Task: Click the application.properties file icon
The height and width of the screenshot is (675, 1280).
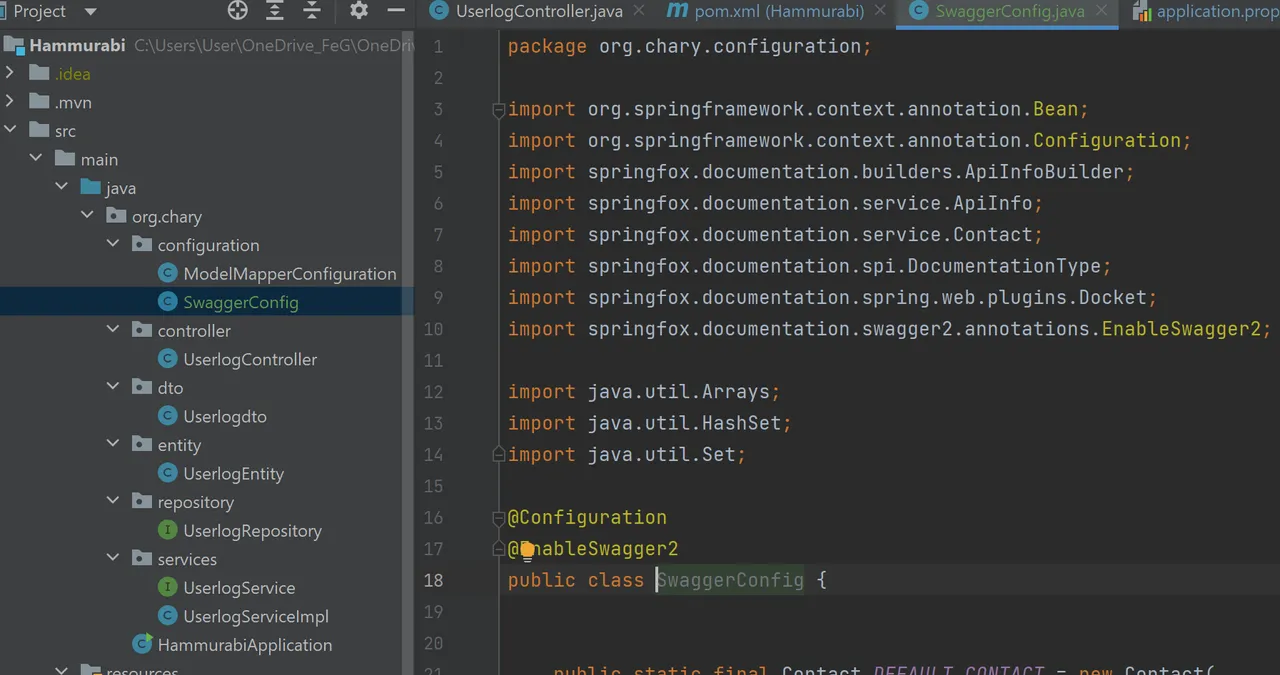Action: click(x=1142, y=12)
